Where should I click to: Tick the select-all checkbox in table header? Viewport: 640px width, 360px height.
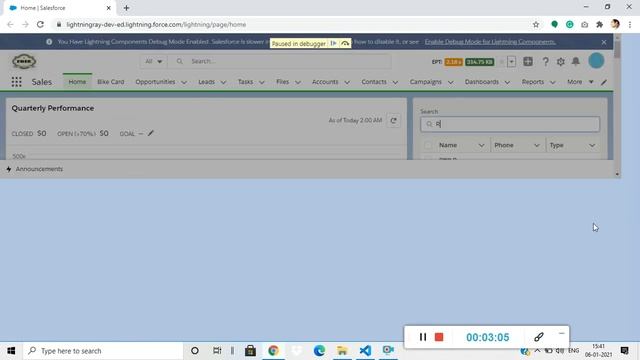428,145
